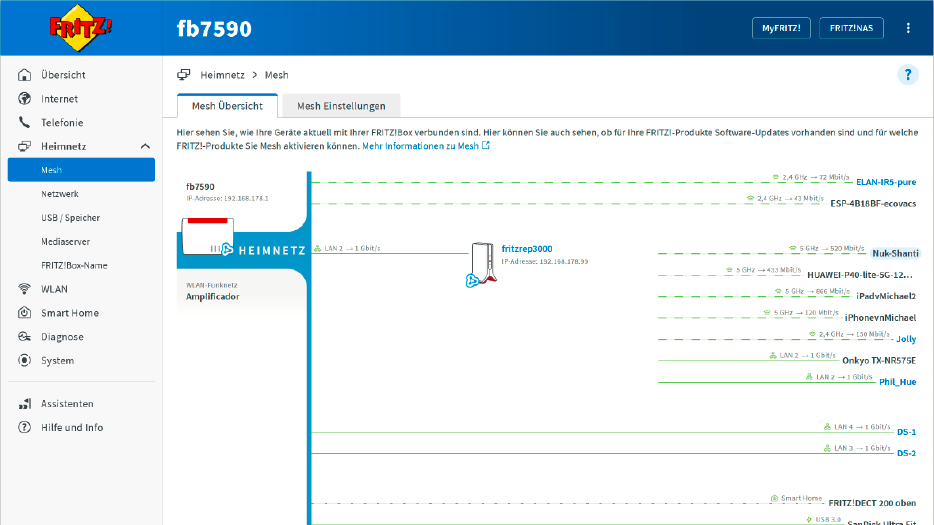Click the LAN icon on DS-1 connection
The image size is (934, 525).
click(827, 427)
